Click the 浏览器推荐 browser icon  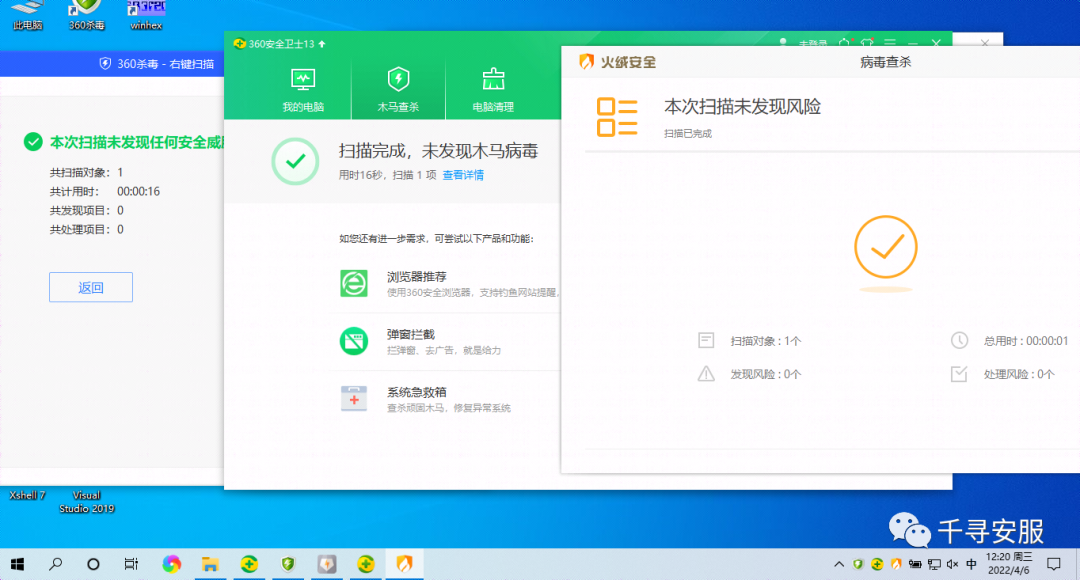click(x=354, y=283)
